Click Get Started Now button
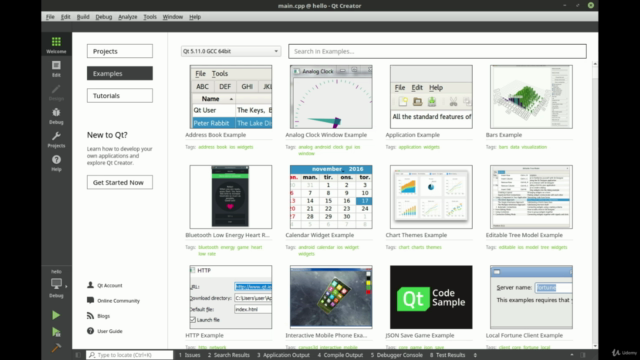The width and height of the screenshot is (640, 360). [x=120, y=182]
